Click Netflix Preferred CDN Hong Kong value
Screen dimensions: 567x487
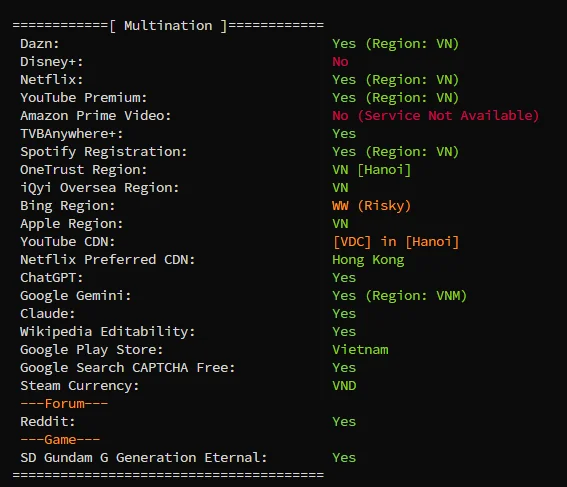368,260
